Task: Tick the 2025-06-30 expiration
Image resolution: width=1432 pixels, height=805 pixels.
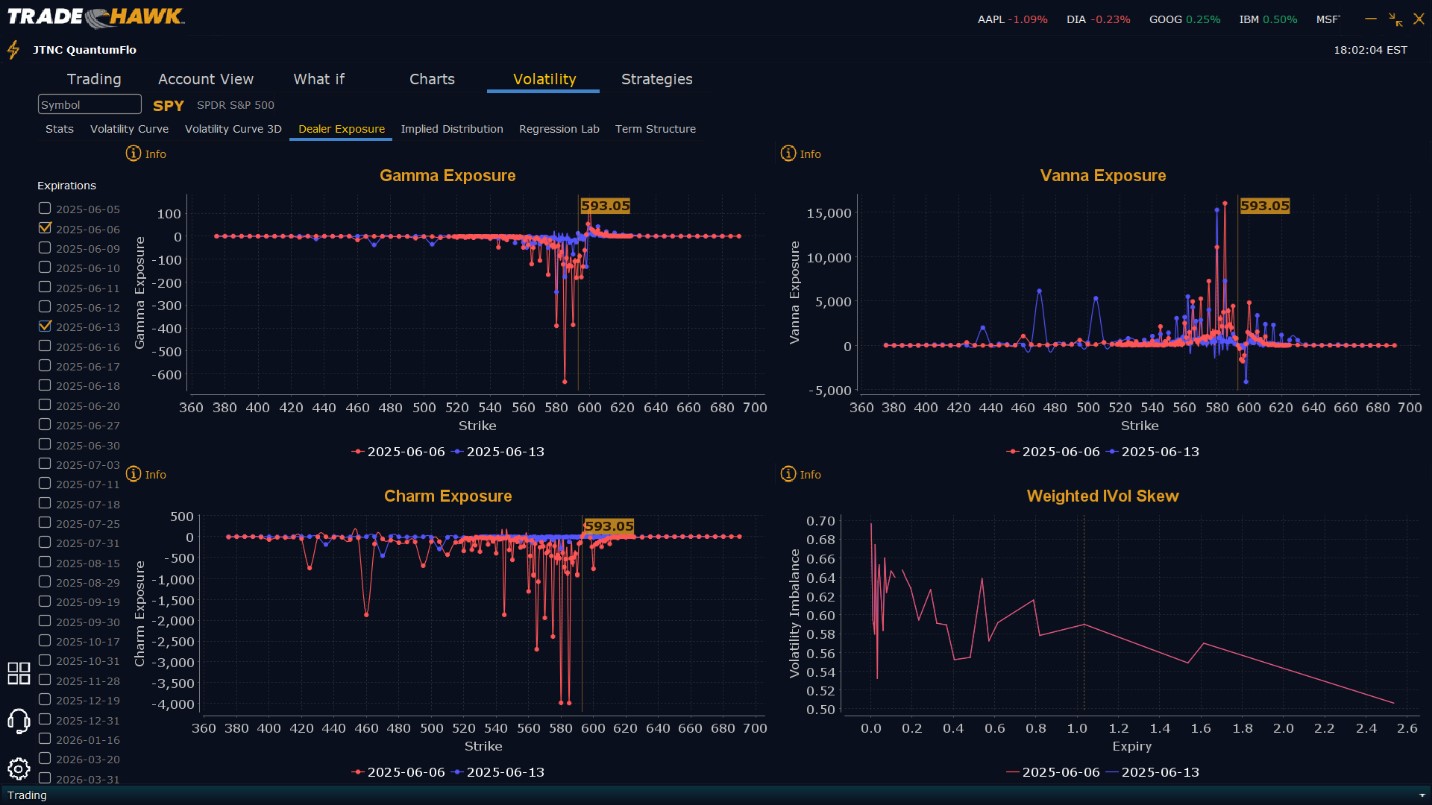Action: (45, 444)
